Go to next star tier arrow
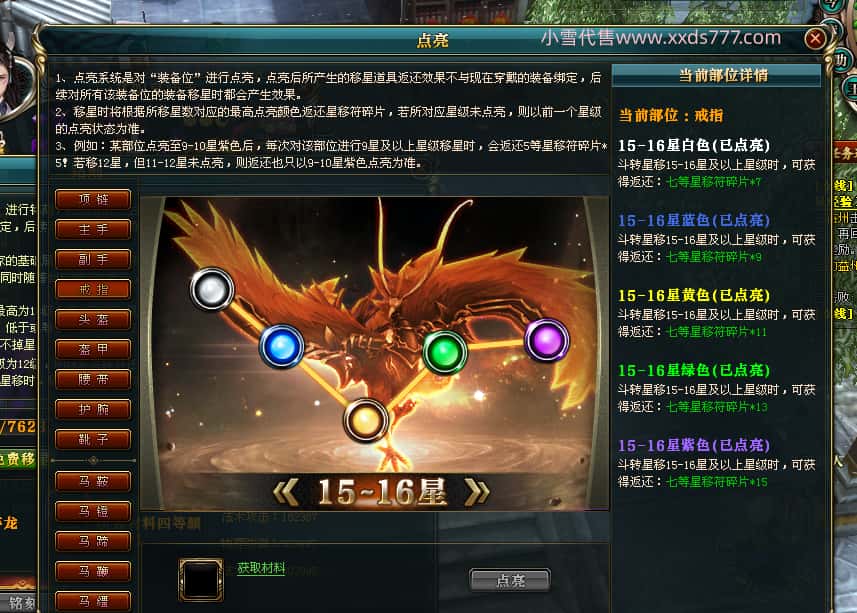This screenshot has width=857, height=613. click(477, 492)
